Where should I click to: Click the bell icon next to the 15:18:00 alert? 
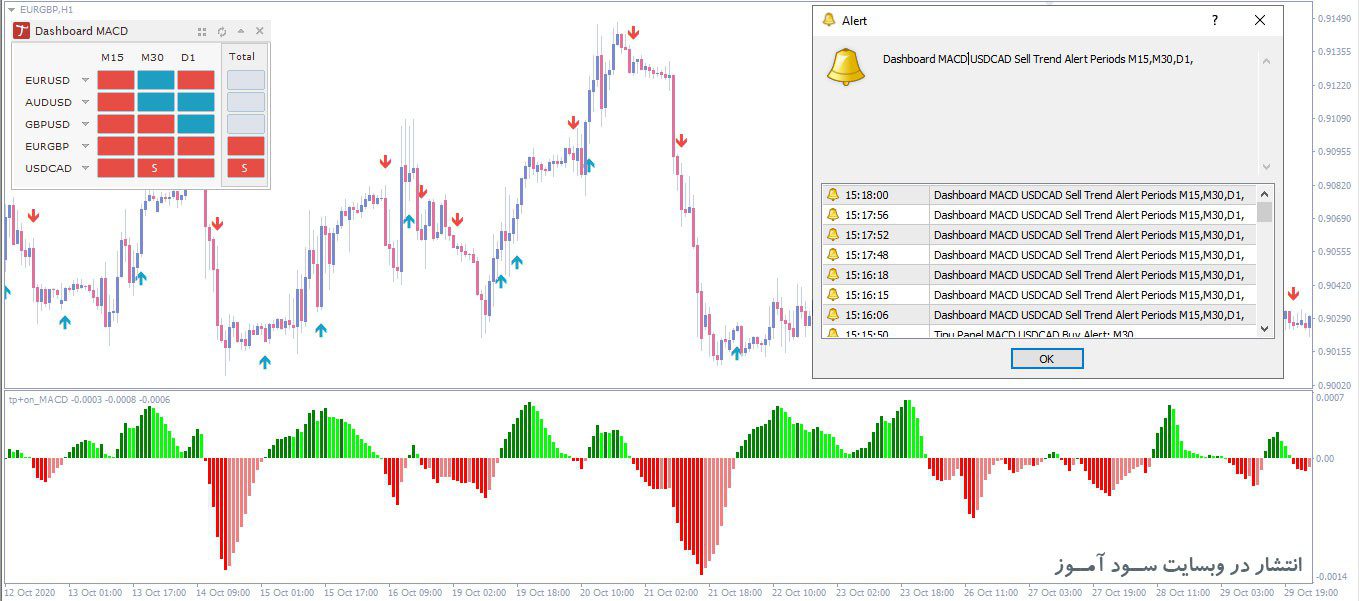click(835, 194)
